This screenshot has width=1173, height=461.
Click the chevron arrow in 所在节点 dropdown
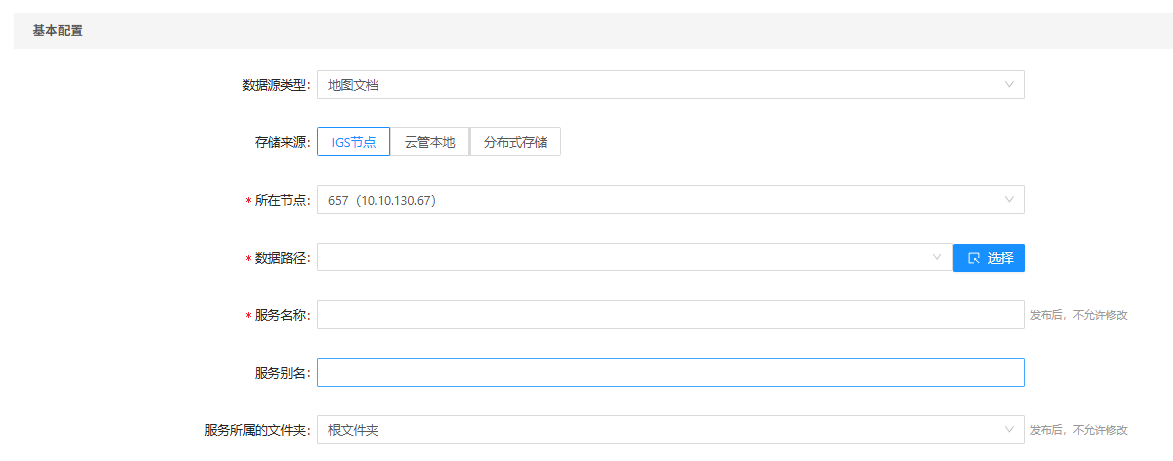pos(1009,200)
